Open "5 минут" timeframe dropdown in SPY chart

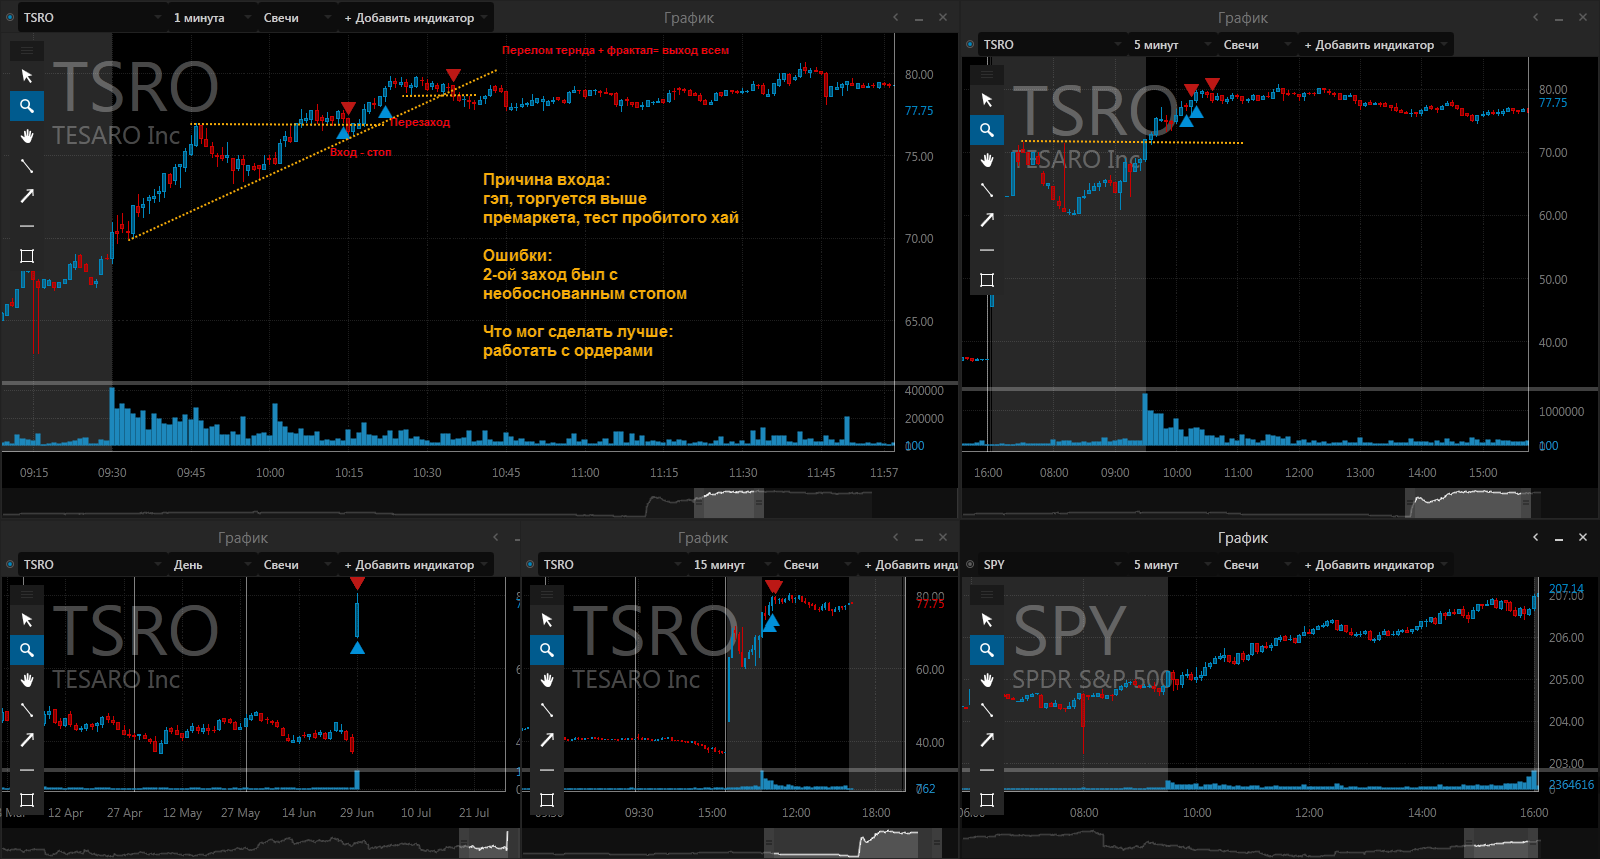point(1171,565)
